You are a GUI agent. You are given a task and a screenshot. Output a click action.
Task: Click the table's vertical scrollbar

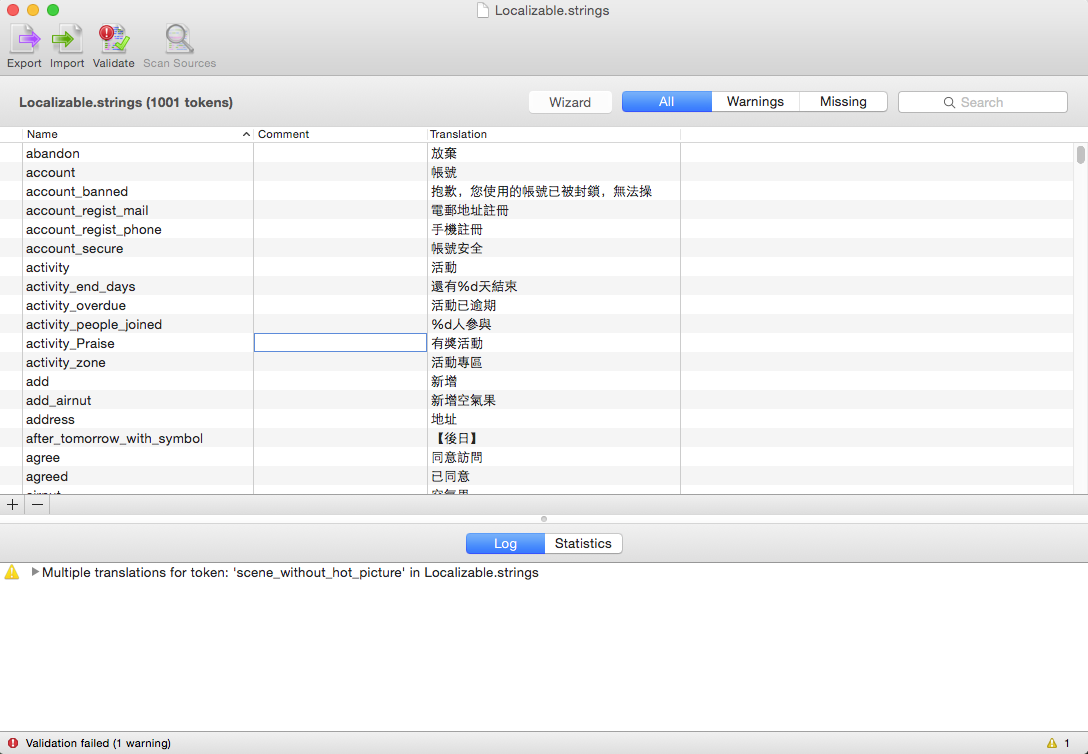pos(1080,156)
